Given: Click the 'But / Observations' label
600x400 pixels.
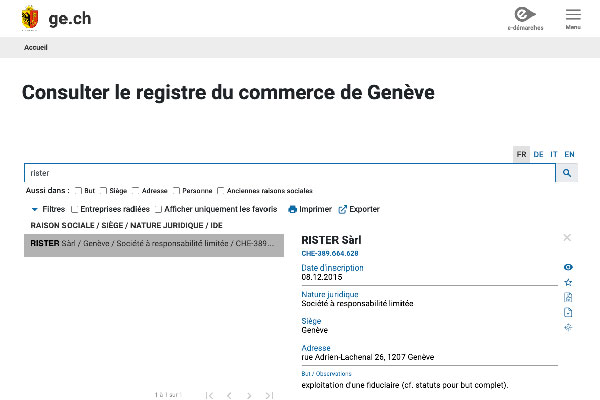Looking at the screenshot, I should coord(326,374).
